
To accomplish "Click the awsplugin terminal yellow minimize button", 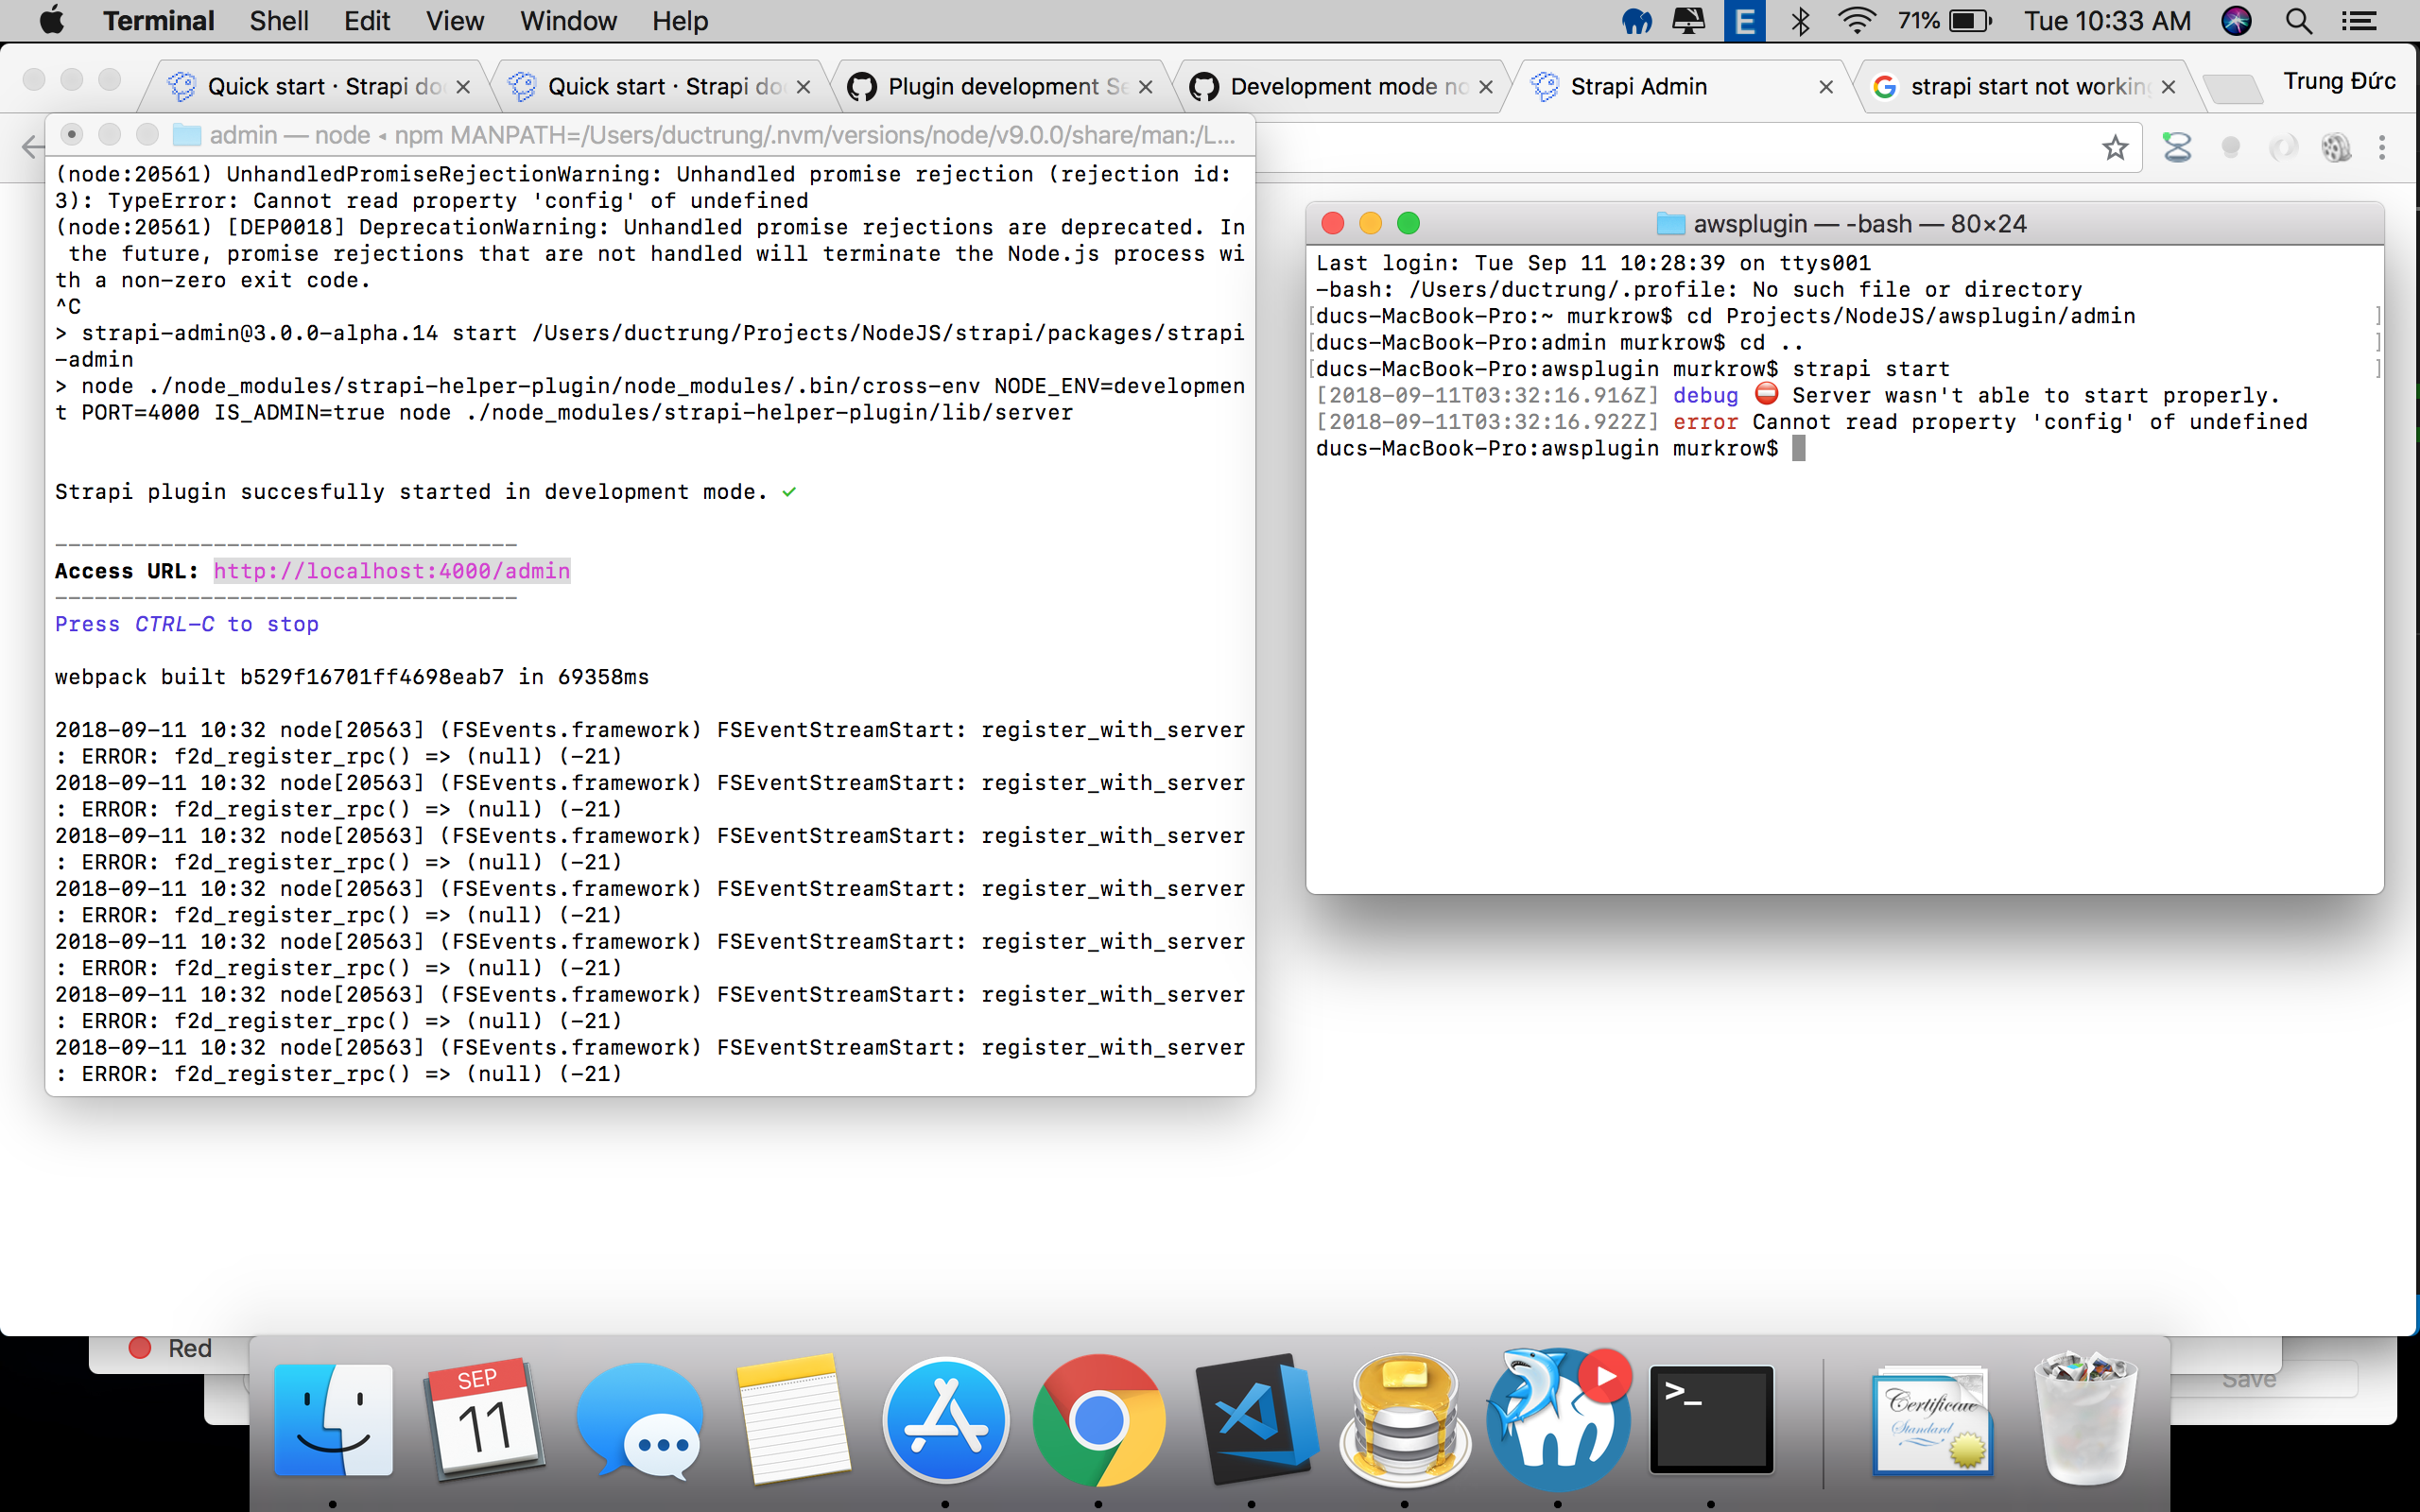I will tap(1370, 223).
